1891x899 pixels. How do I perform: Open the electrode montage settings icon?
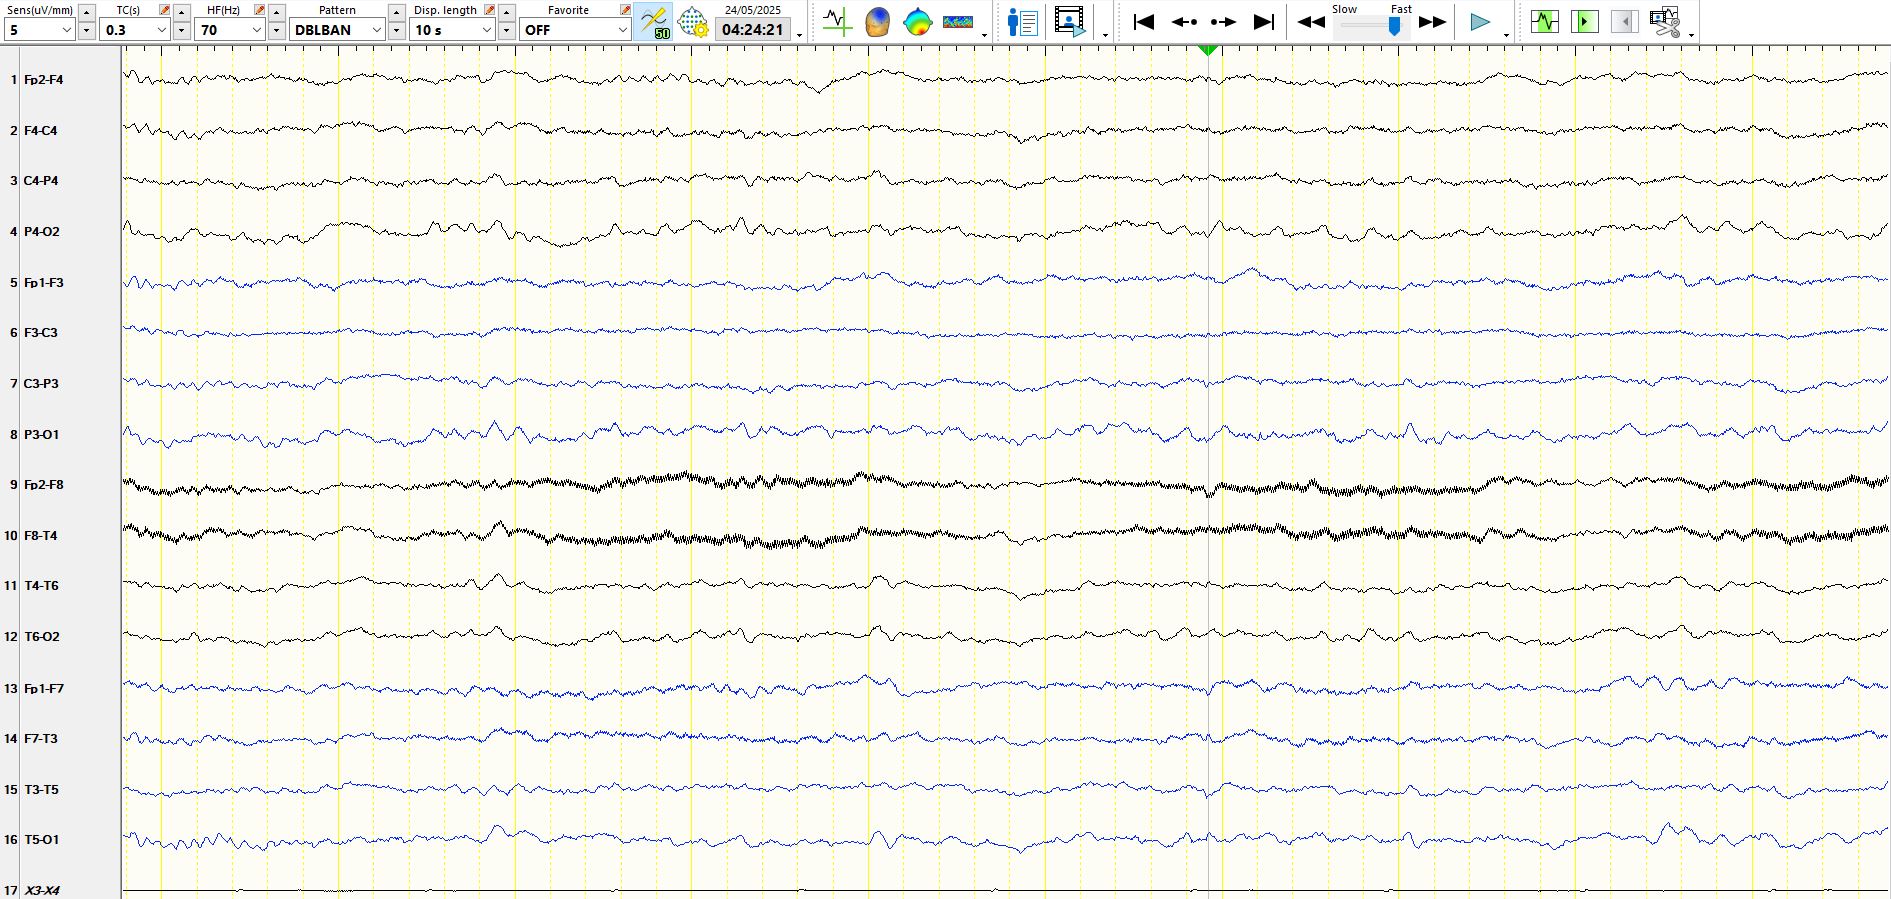click(x=693, y=22)
